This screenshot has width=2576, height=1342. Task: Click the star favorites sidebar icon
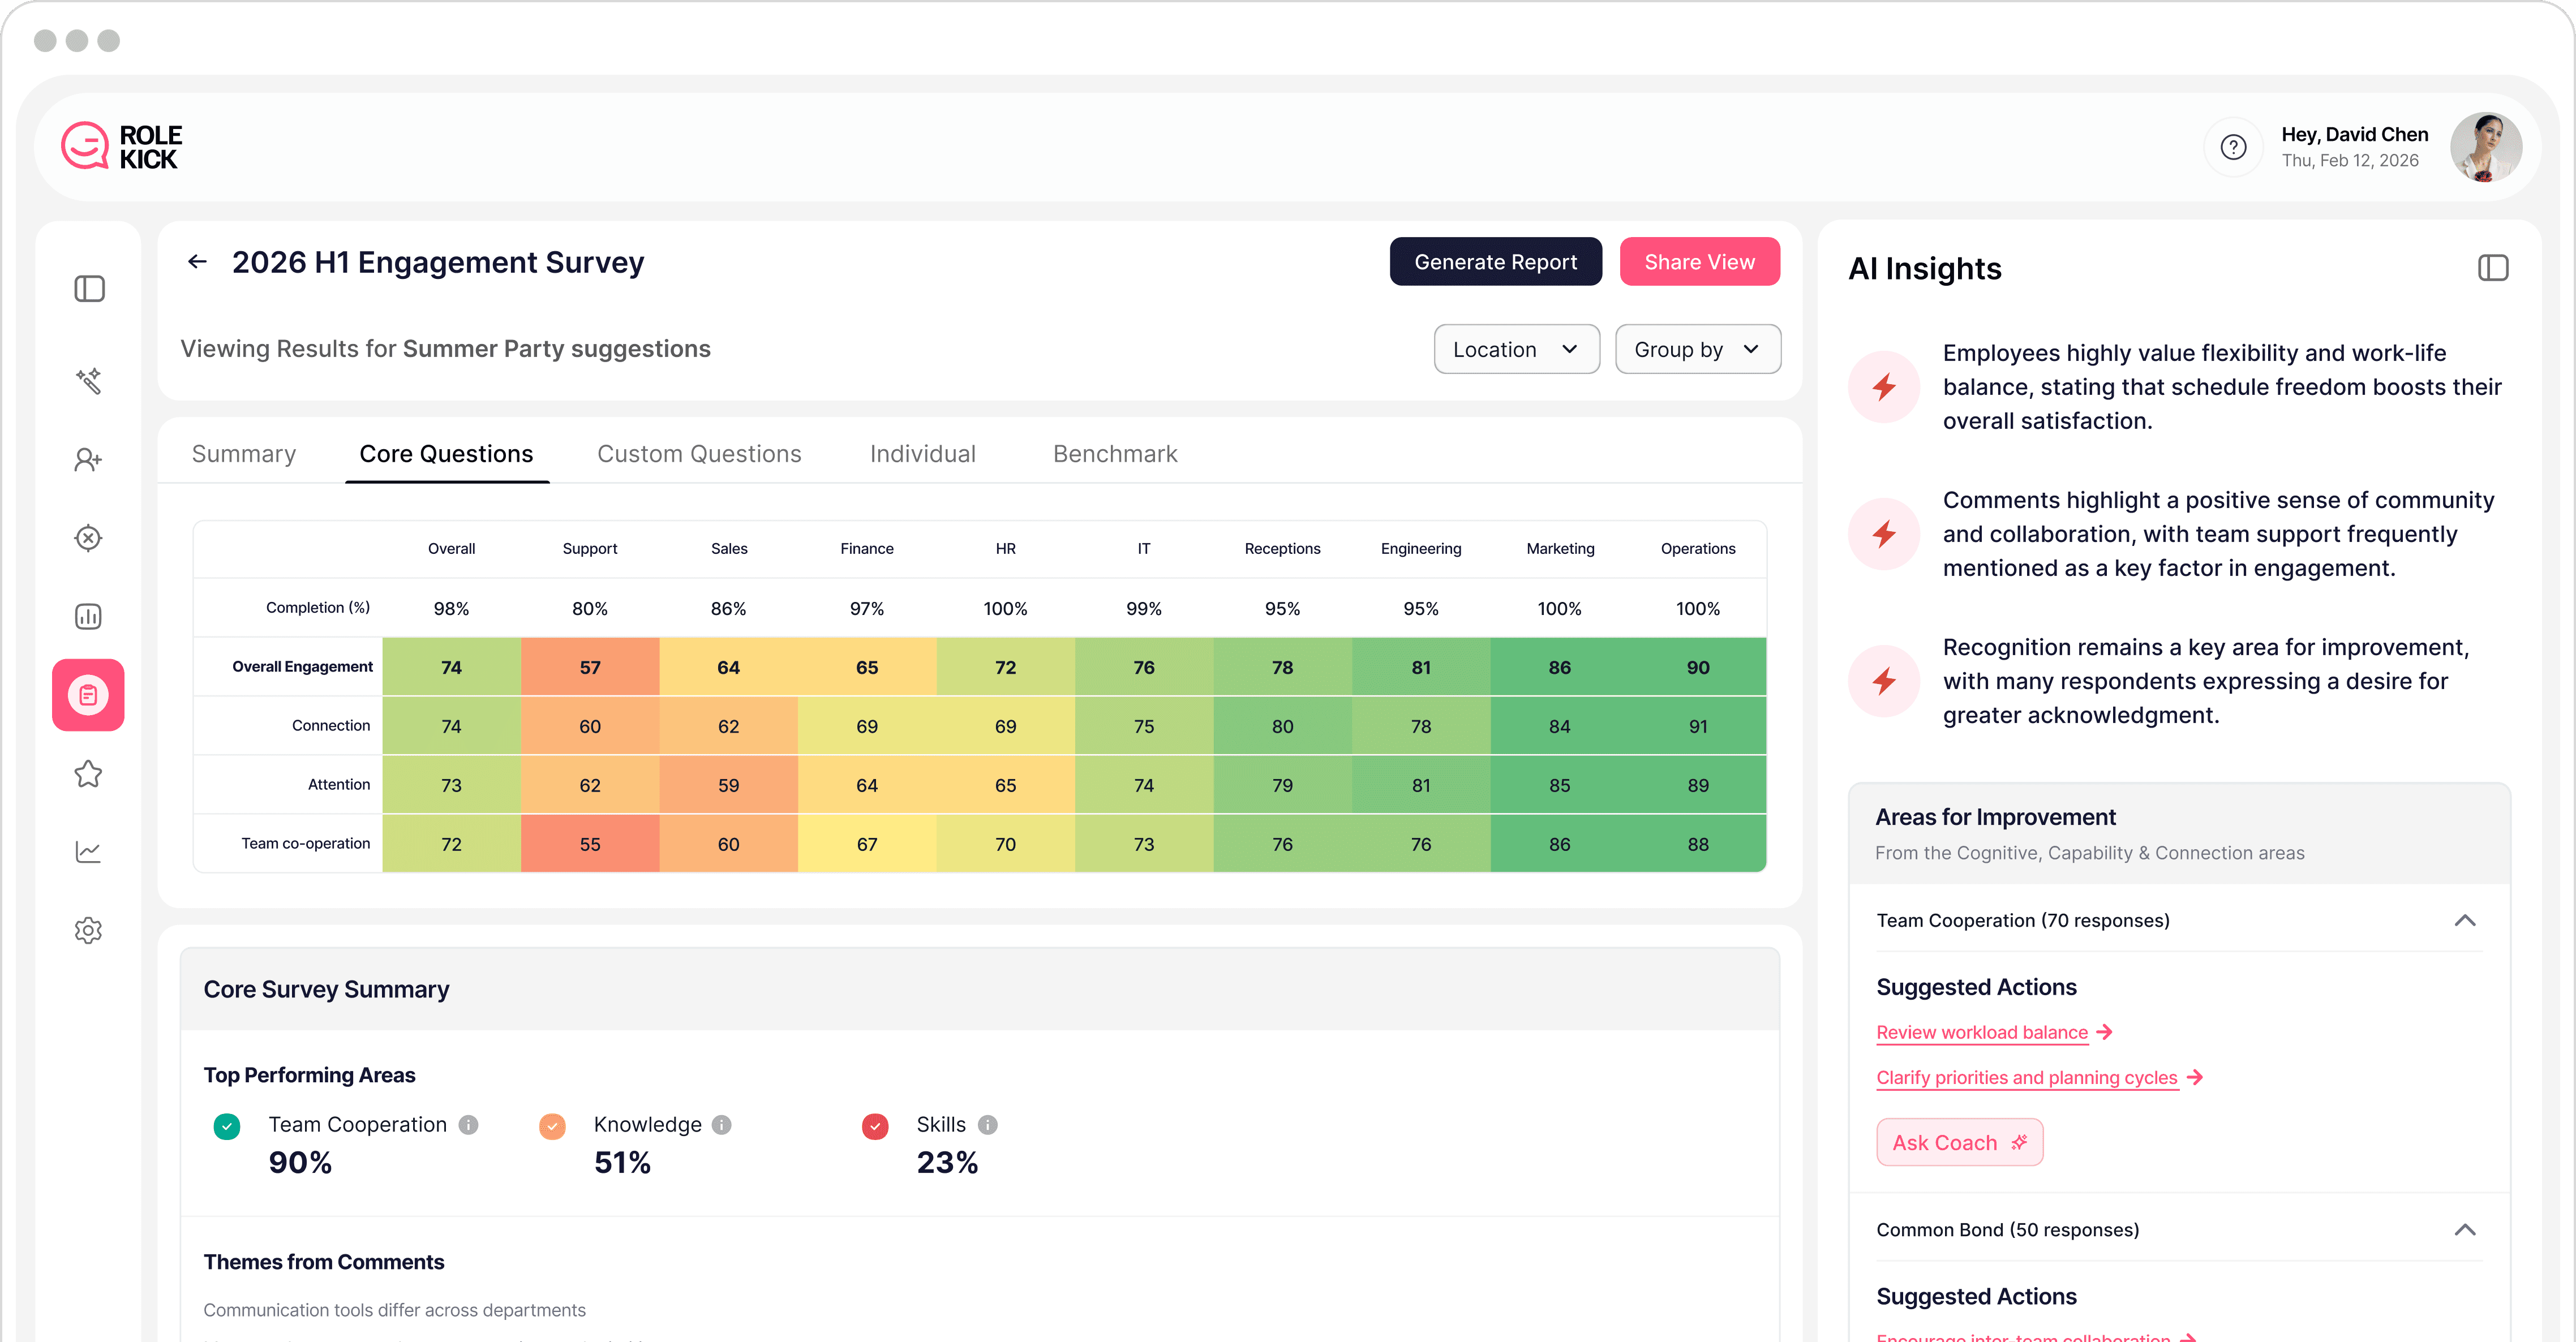88,773
